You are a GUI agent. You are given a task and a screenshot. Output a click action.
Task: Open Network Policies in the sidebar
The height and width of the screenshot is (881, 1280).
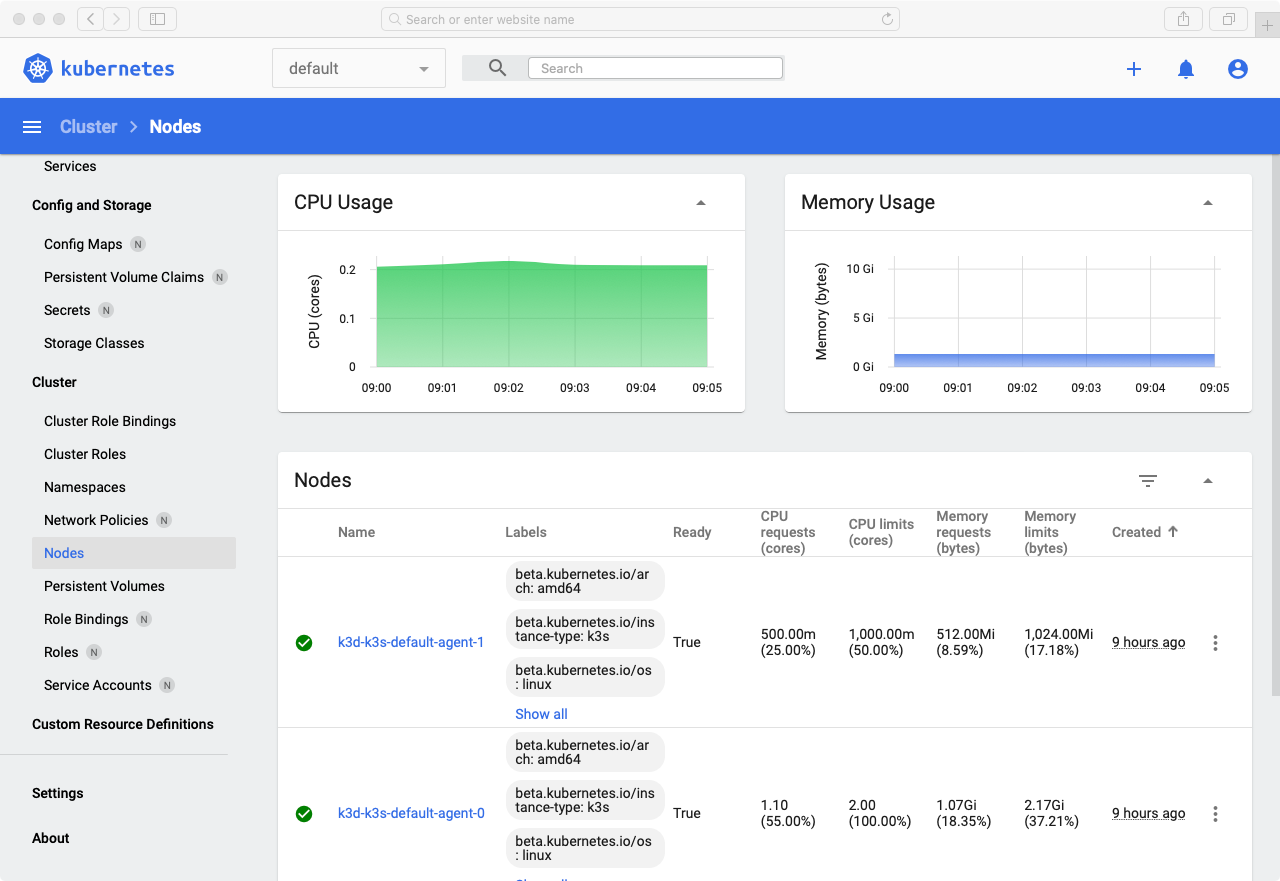[x=96, y=520]
